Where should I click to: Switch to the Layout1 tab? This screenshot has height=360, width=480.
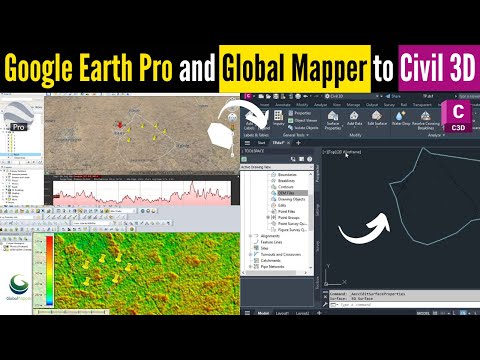[x=282, y=313]
